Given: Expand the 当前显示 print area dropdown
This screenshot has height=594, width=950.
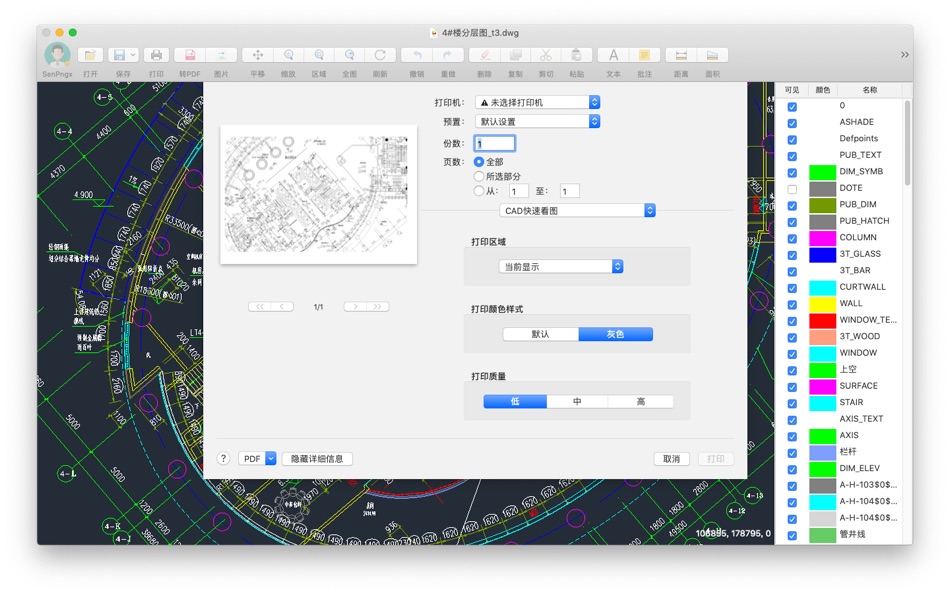Looking at the screenshot, I should tap(561, 267).
